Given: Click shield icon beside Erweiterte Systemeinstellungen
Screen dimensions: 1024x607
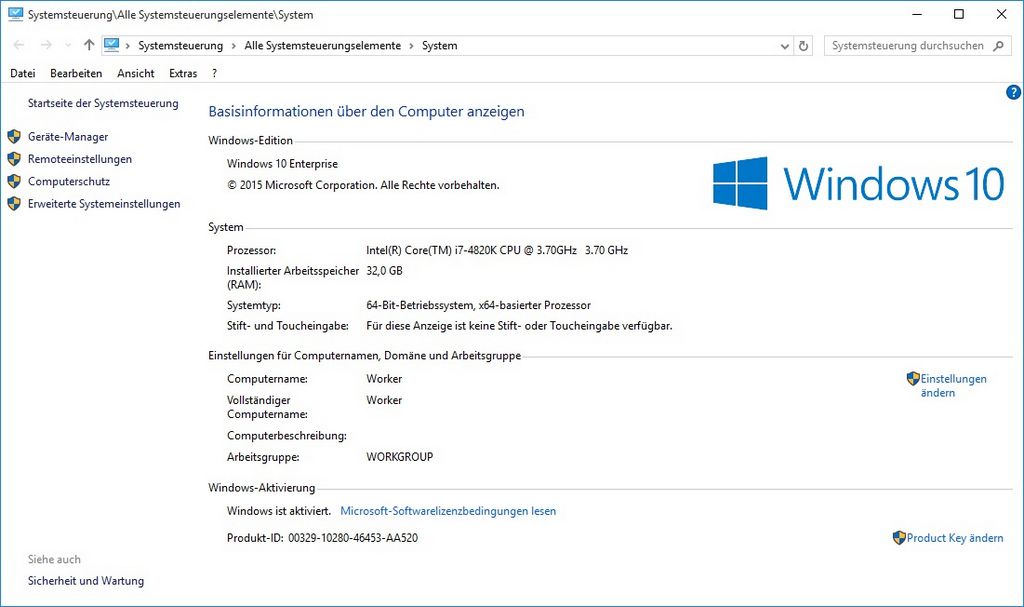Looking at the screenshot, I should pos(14,204).
